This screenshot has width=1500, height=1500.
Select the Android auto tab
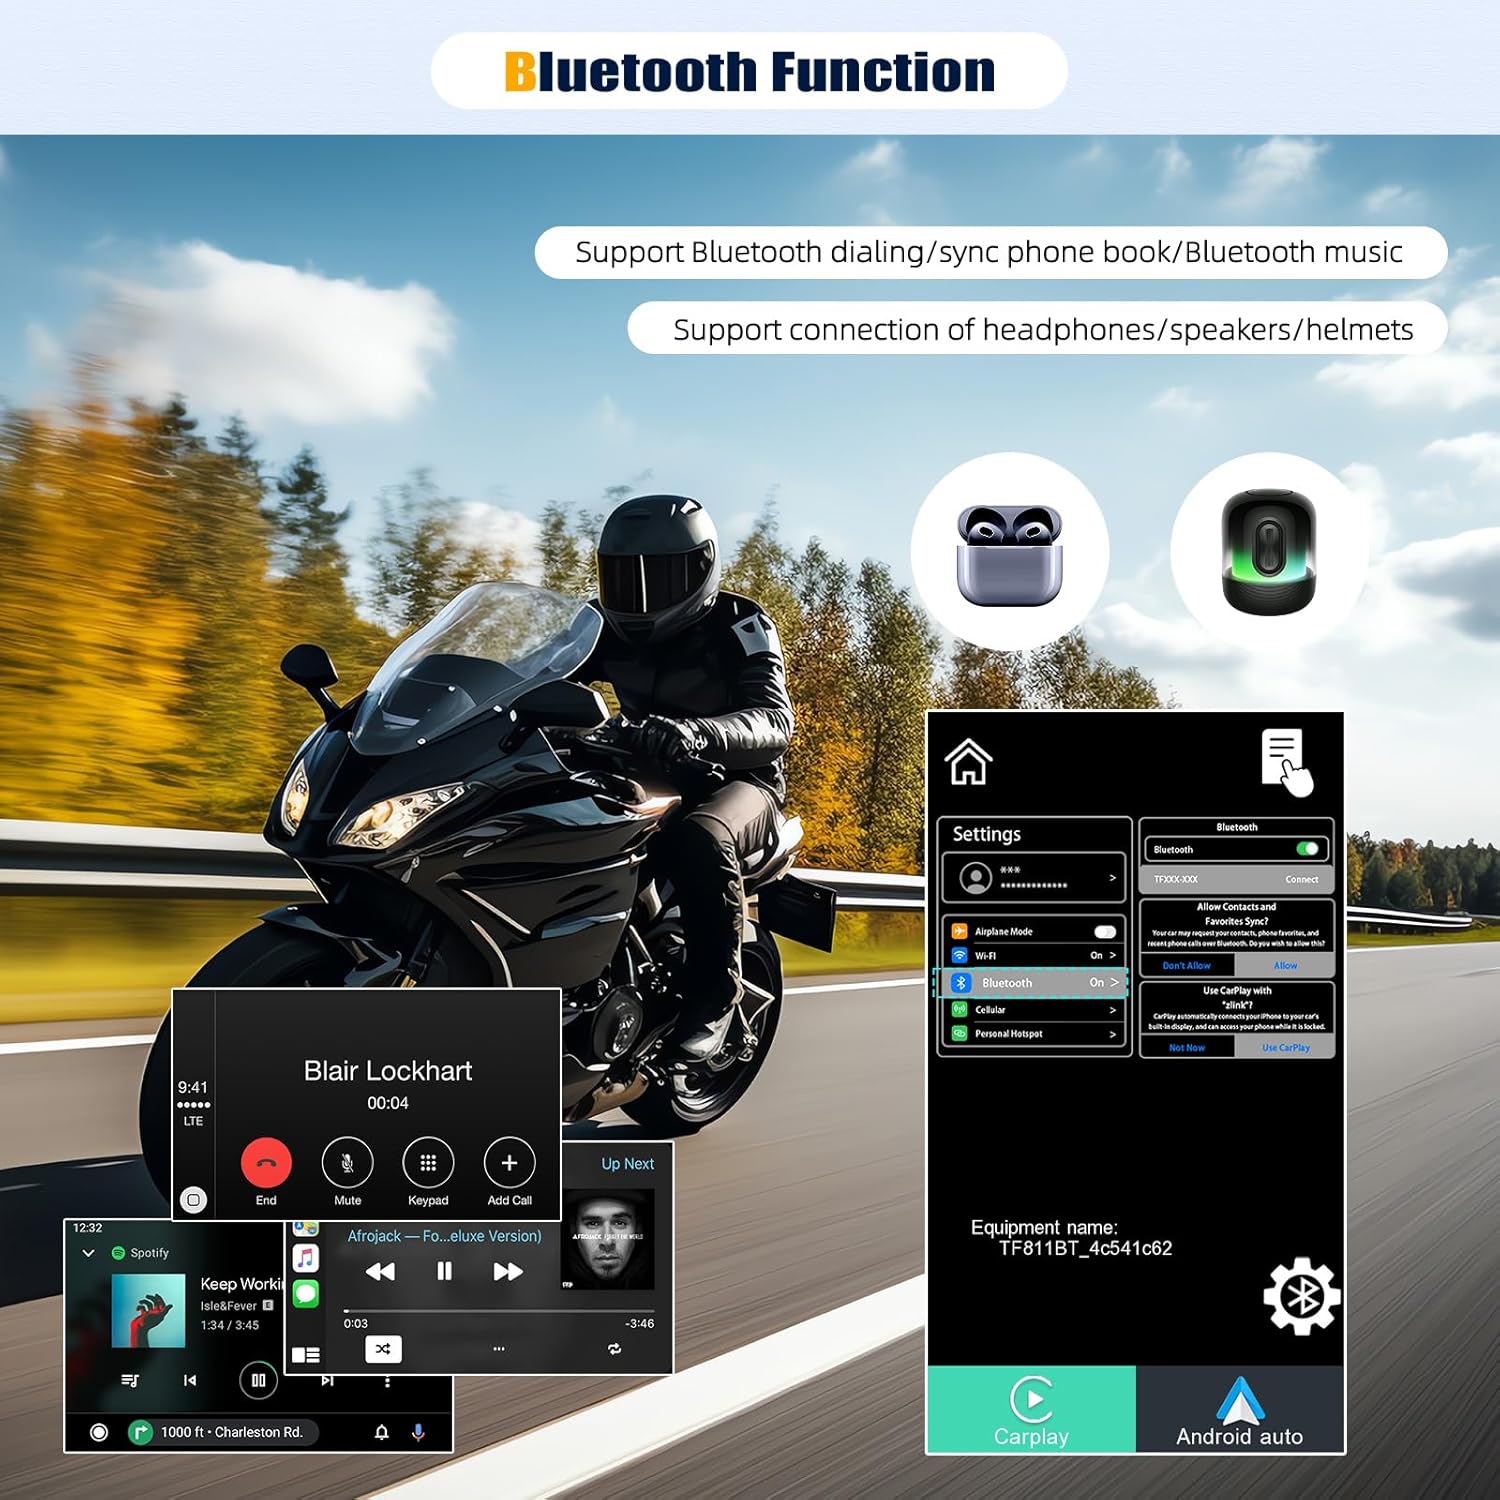tap(1240, 1409)
